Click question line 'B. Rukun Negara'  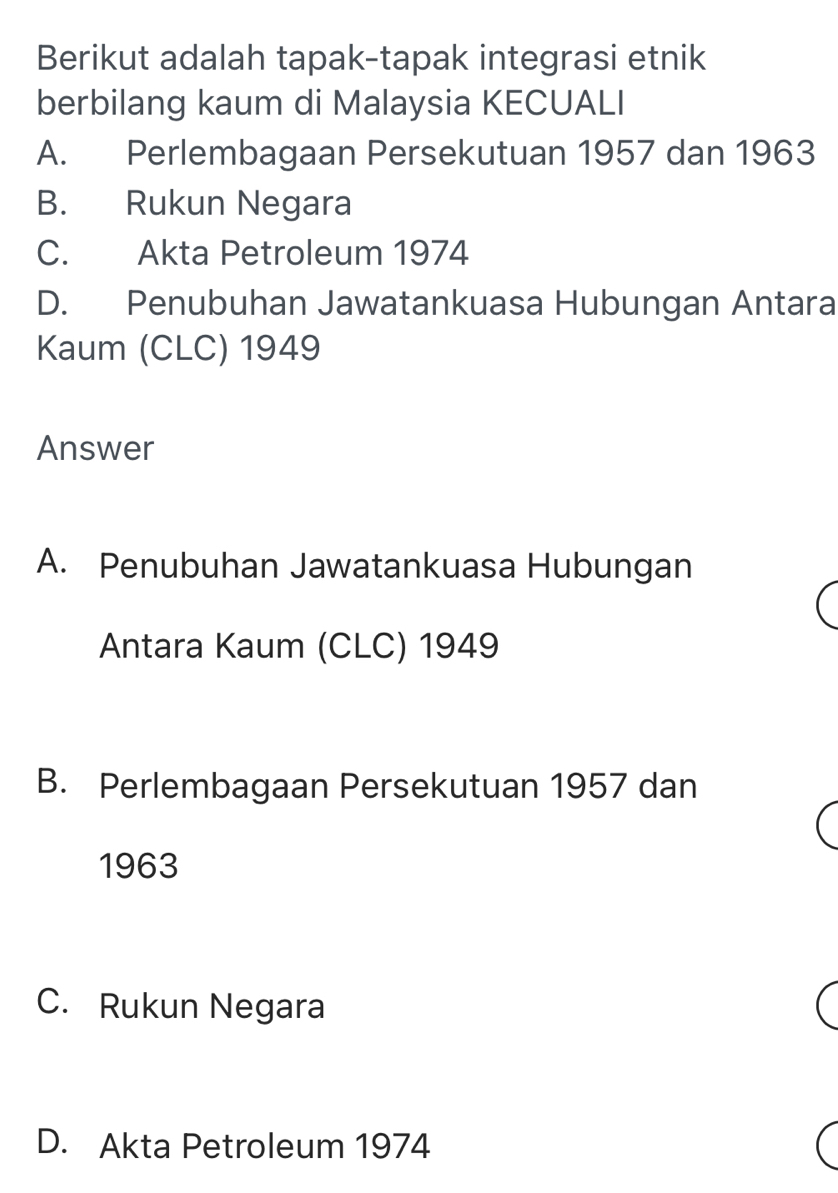click(193, 204)
